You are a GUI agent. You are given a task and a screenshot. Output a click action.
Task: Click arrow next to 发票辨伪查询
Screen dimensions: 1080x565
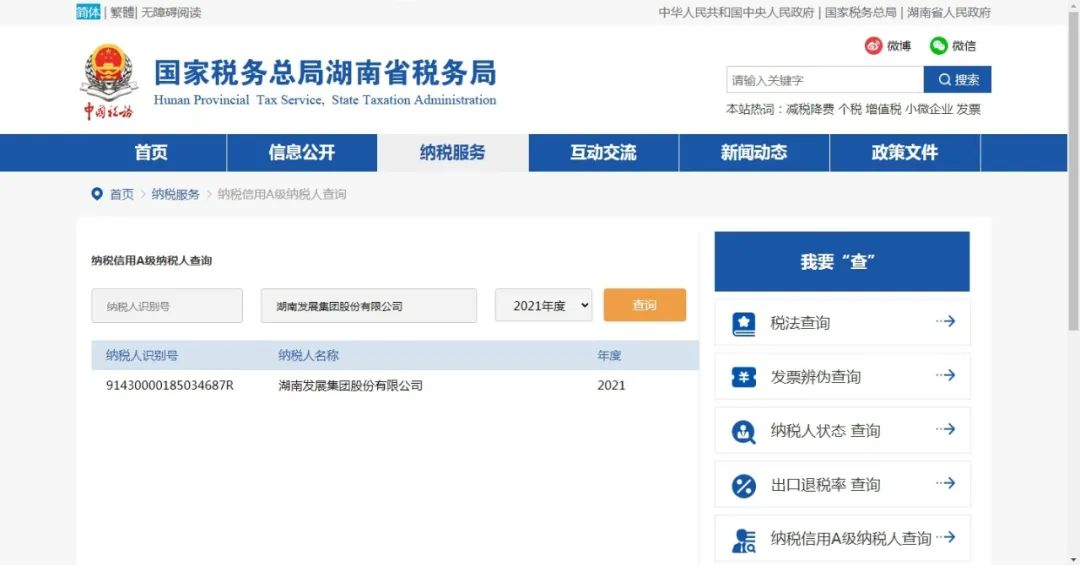pyautogui.click(x=945, y=376)
